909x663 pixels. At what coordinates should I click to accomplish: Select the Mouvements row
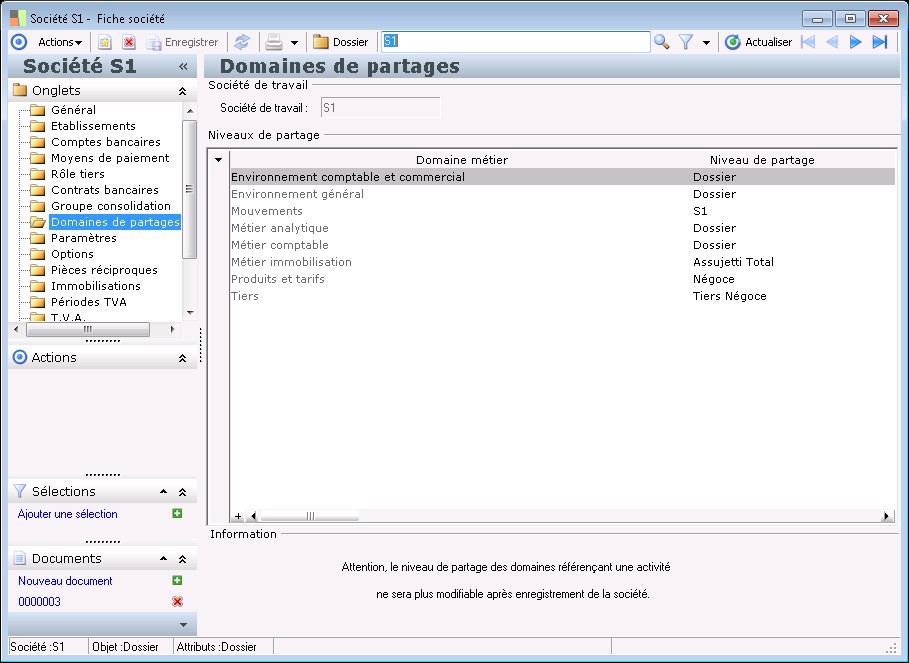click(562, 211)
